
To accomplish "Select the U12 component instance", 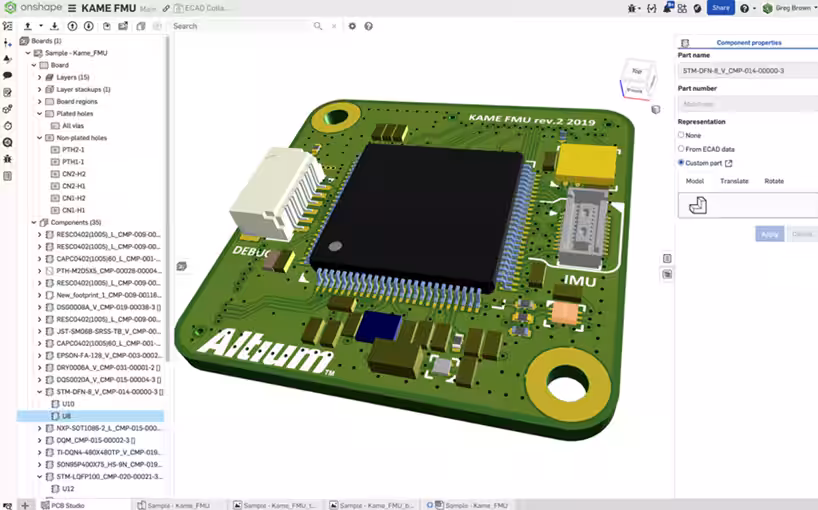I will [x=68, y=489].
